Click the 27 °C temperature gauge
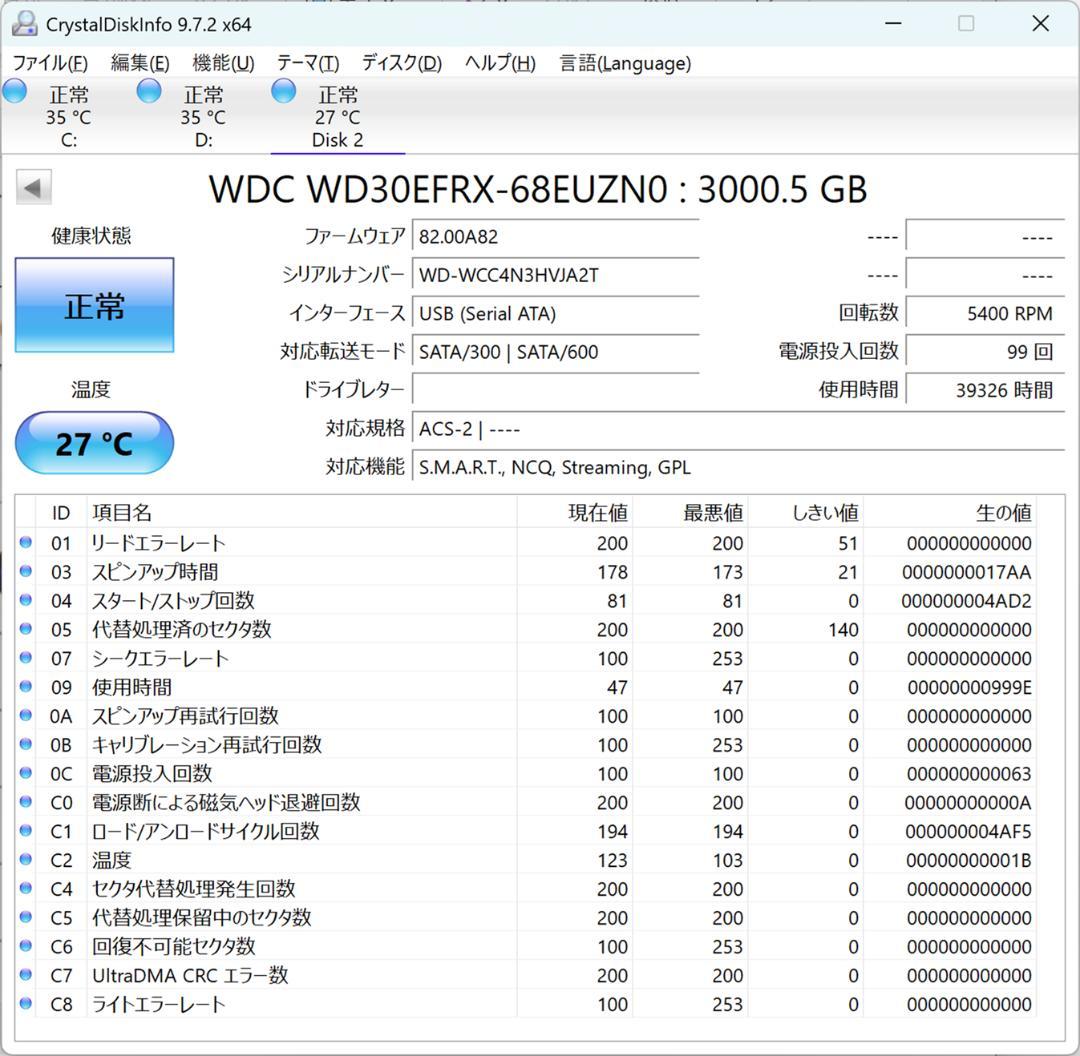 coord(94,442)
